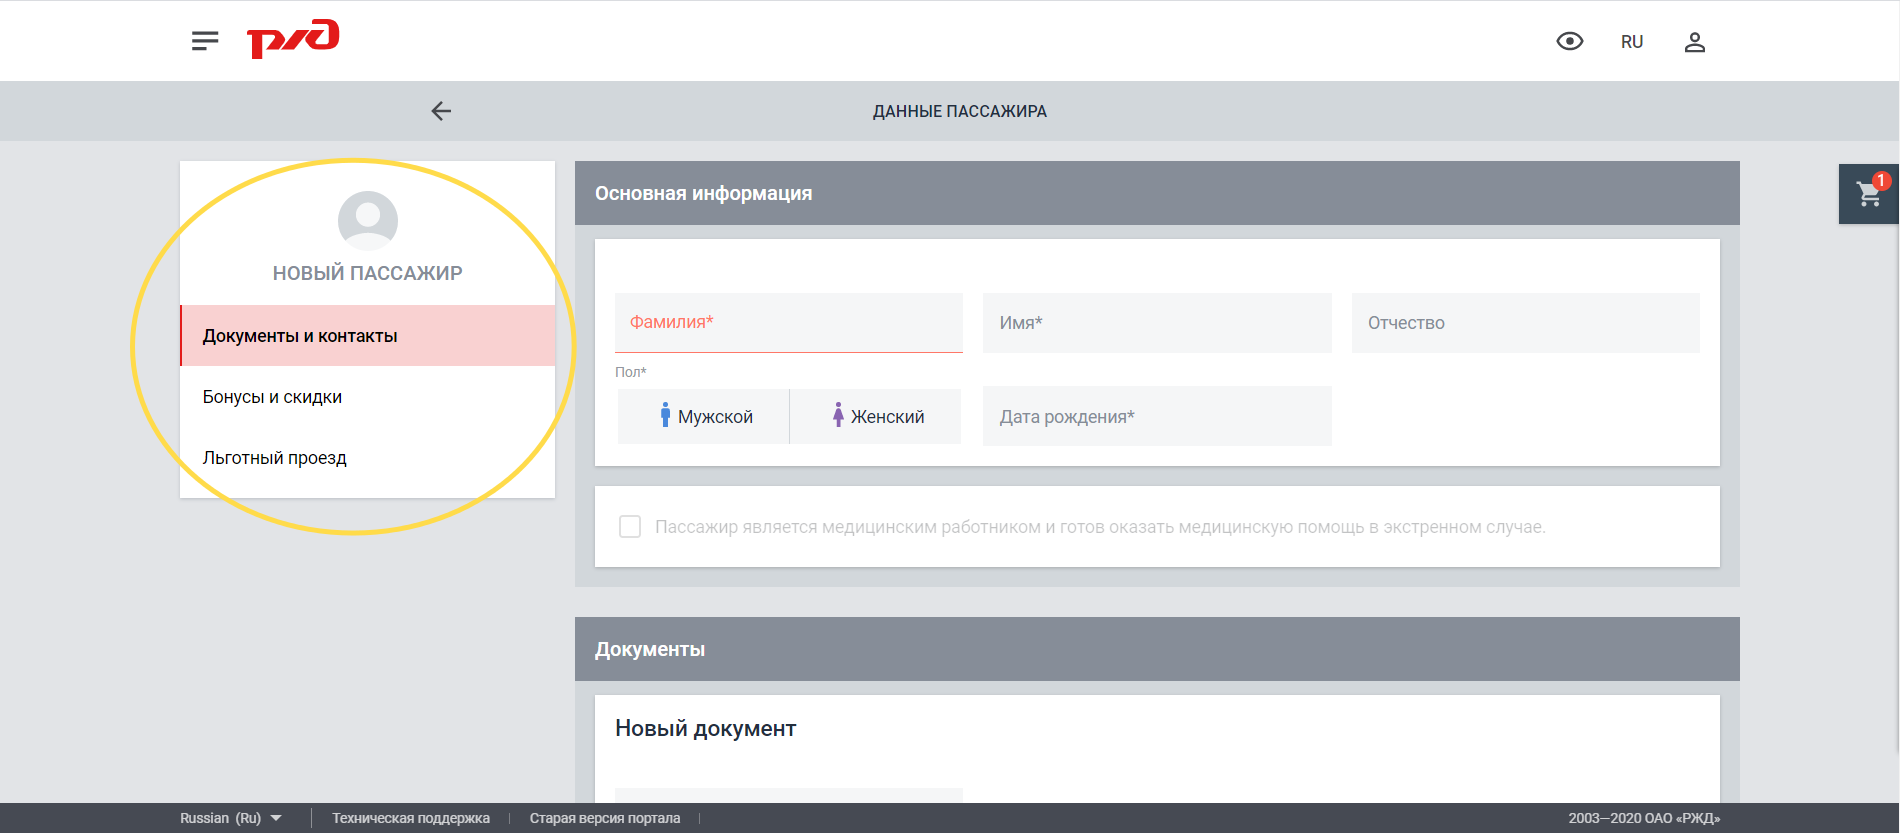1900x836 pixels.
Task: Open the user profile icon
Action: [x=1694, y=42]
